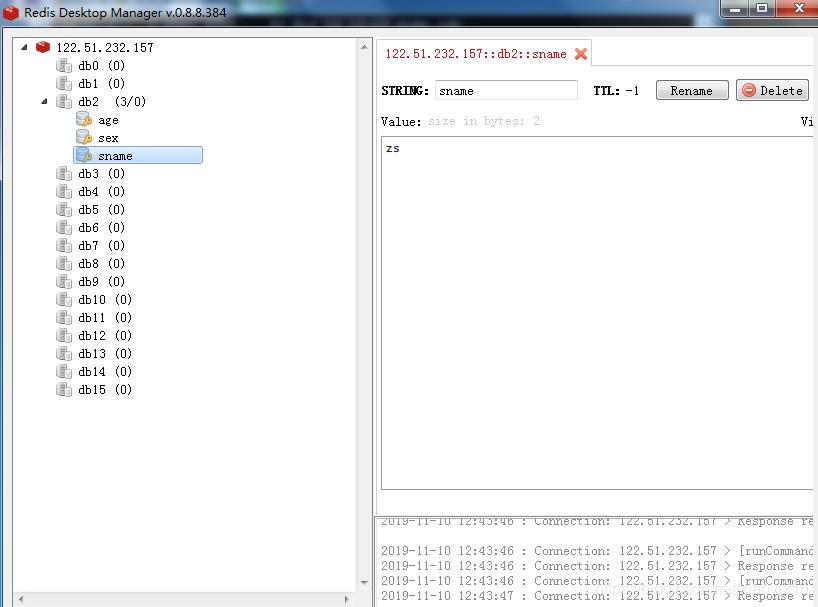Select the age key in db2
The height and width of the screenshot is (607, 818).
tap(108, 120)
